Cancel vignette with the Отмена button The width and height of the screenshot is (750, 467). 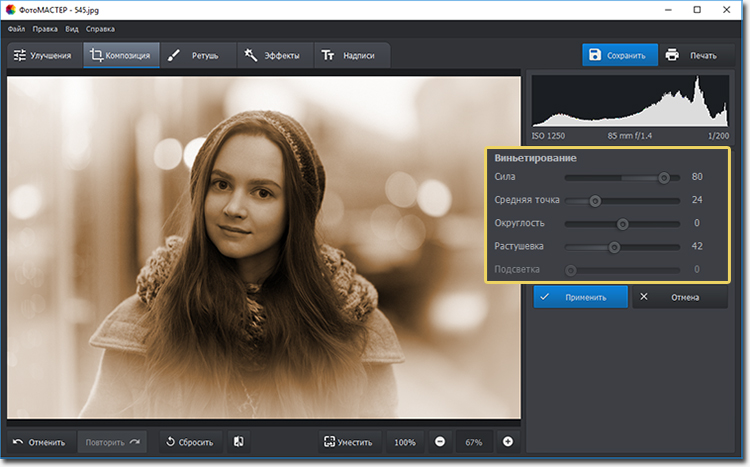(678, 297)
